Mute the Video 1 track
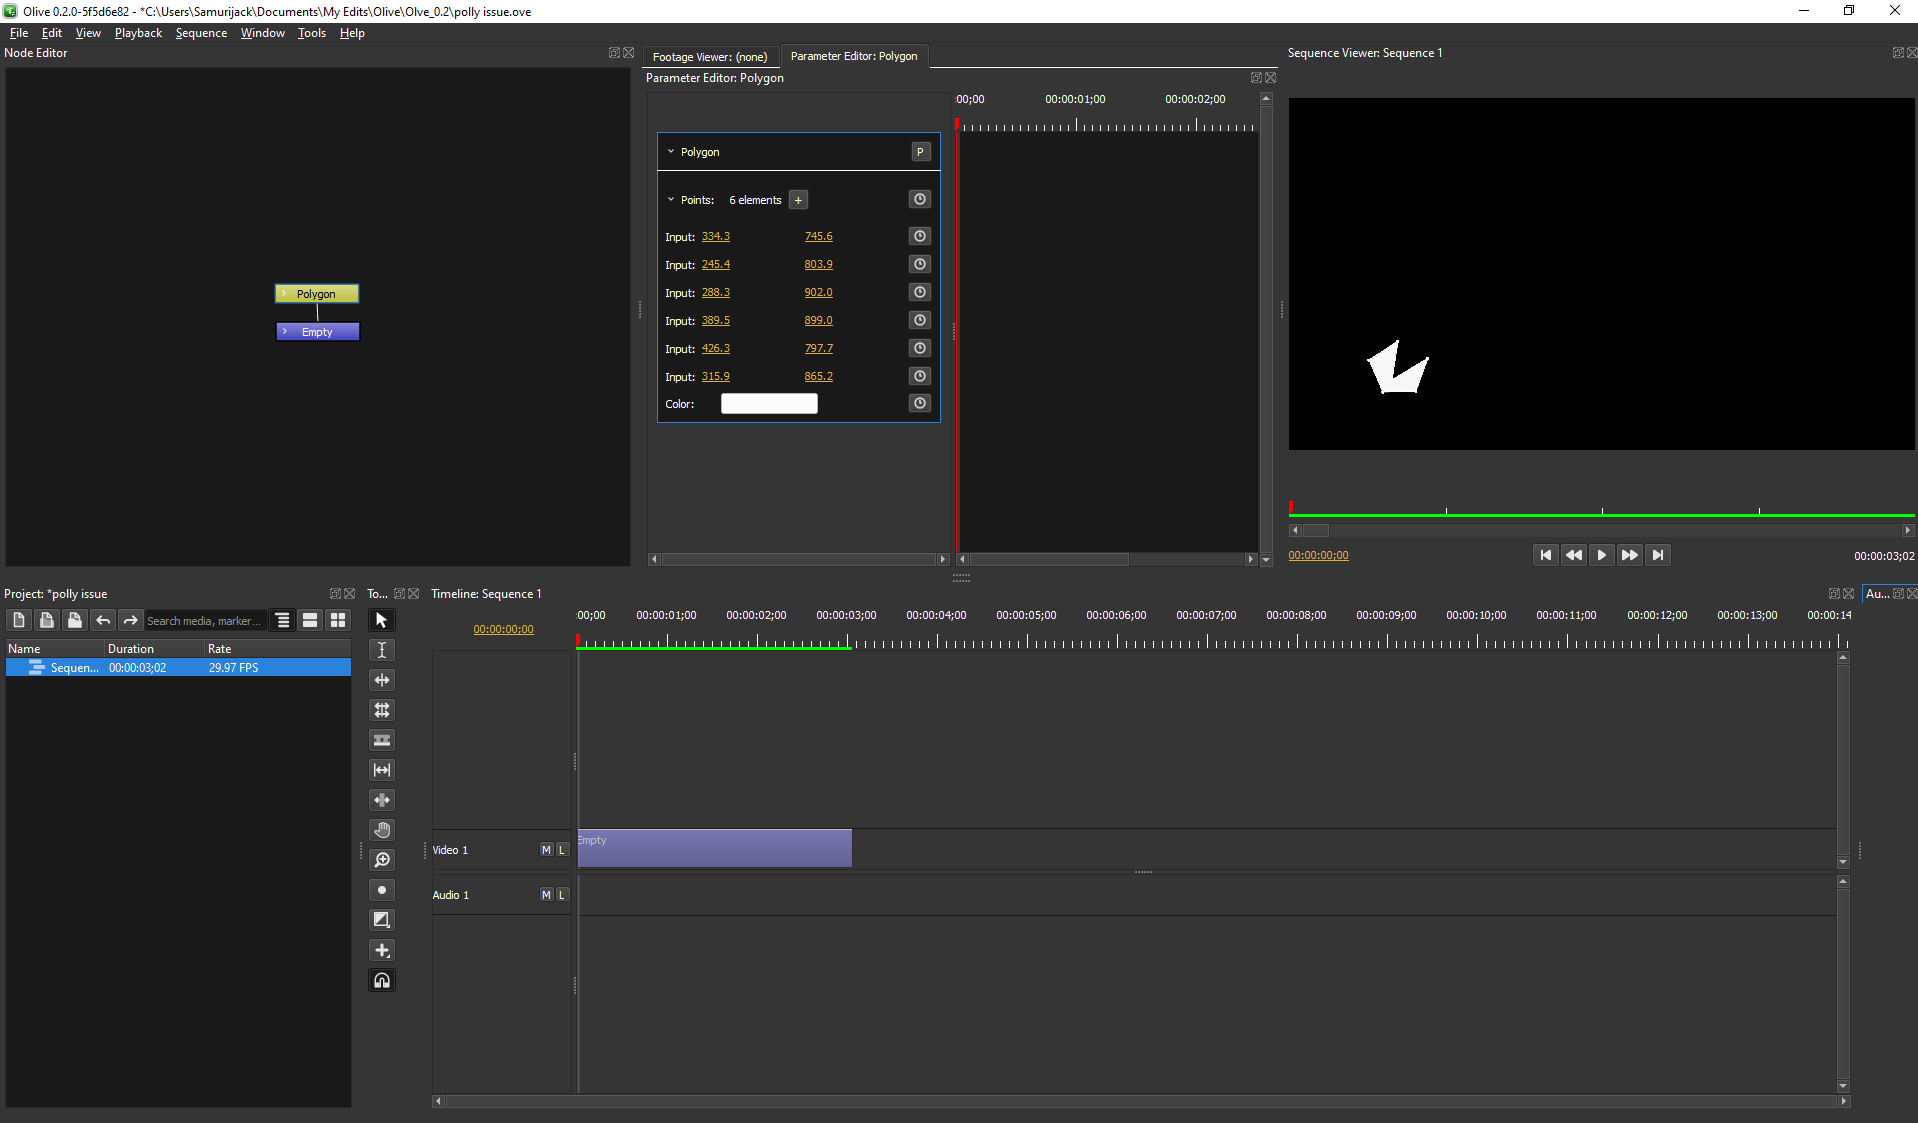Image resolution: width=1918 pixels, height=1123 pixels. (546, 850)
